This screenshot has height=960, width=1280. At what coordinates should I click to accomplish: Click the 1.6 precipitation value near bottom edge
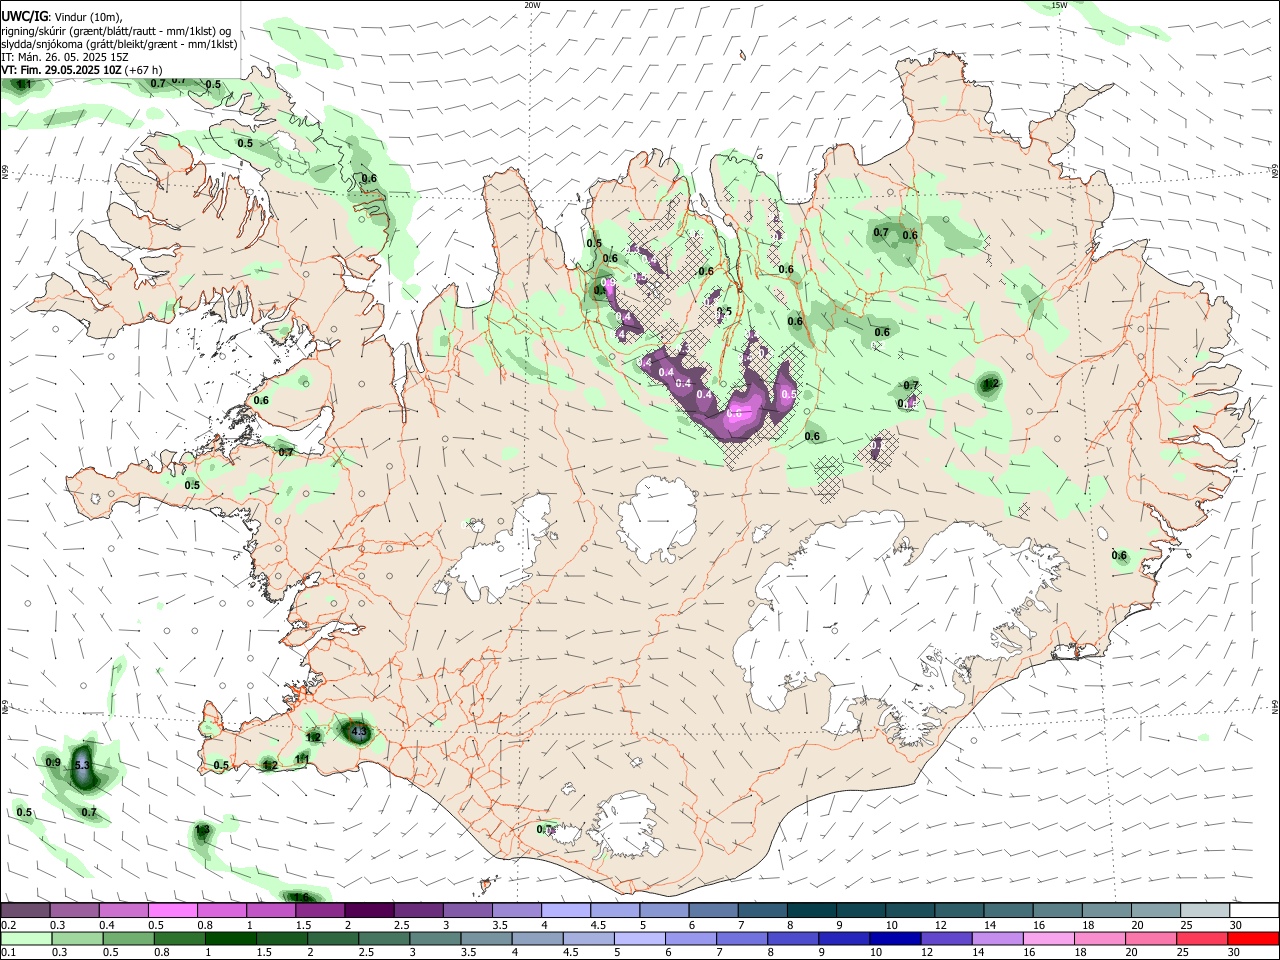tap(302, 897)
